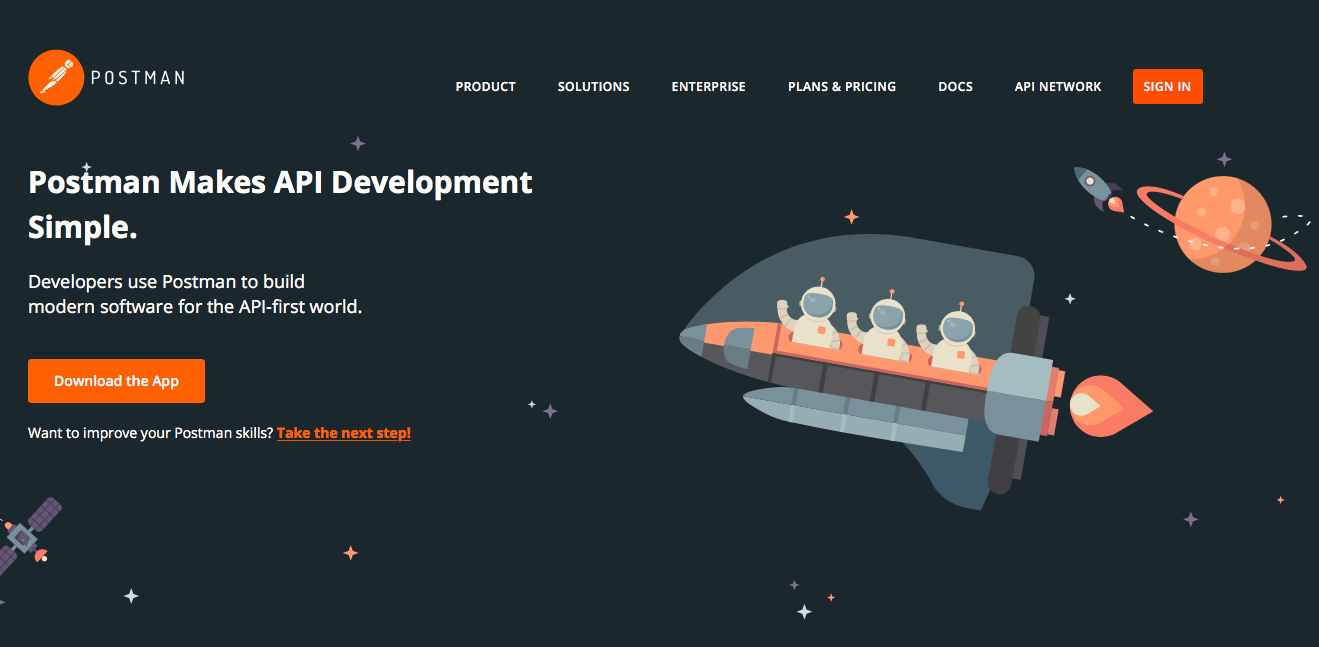Click the headline Postman Makes API Development Simple

(x=280, y=204)
